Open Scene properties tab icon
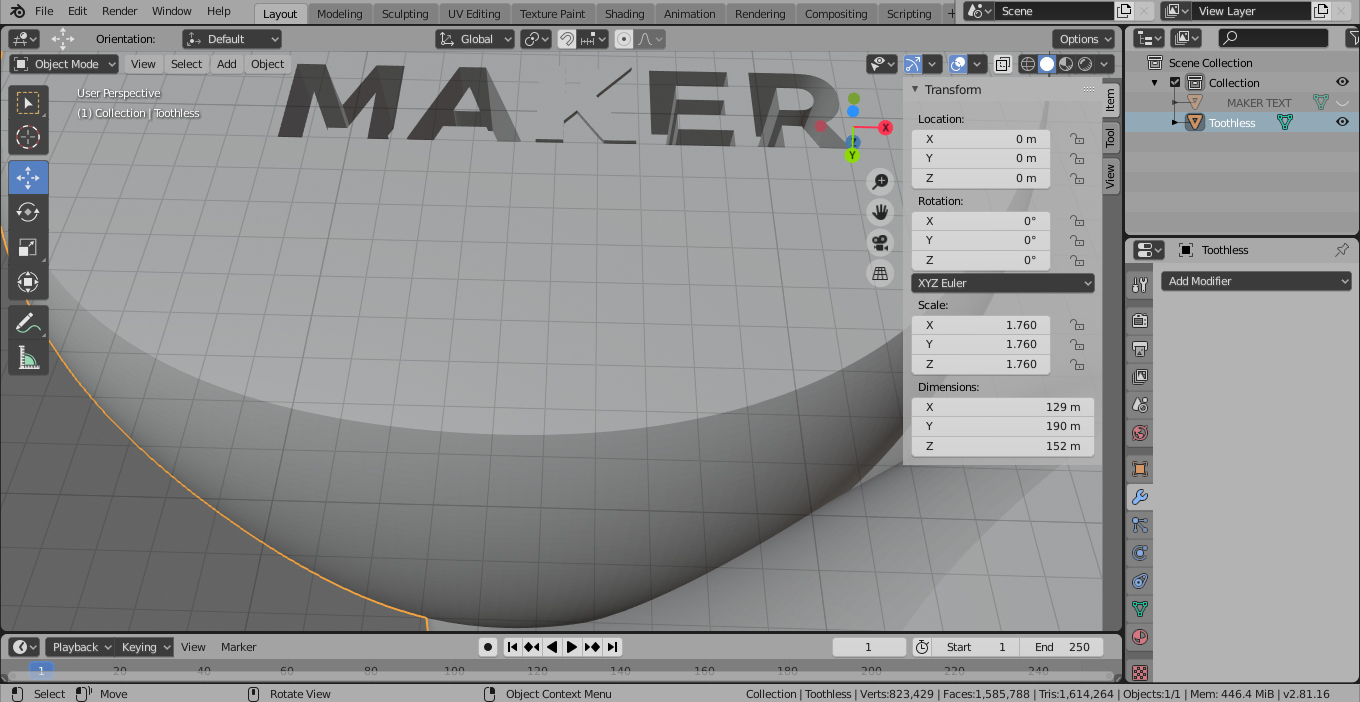1360x702 pixels. click(1139, 405)
